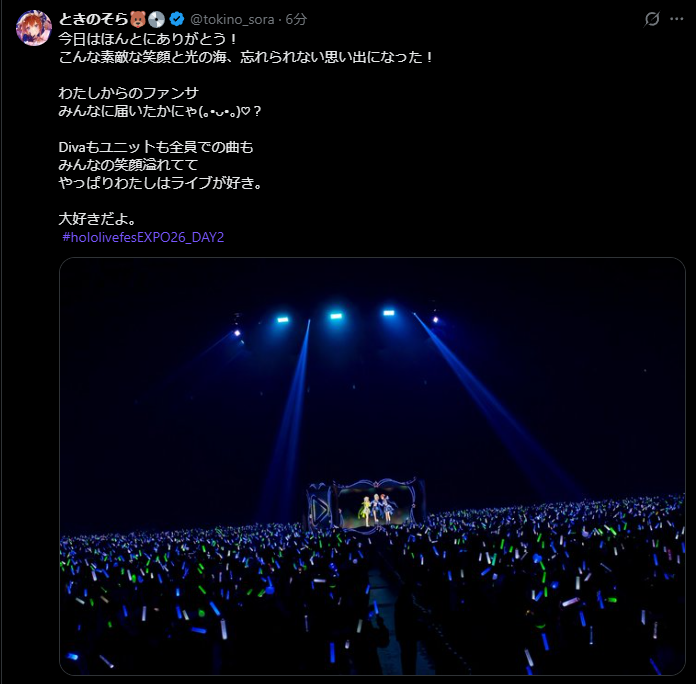This screenshot has width=696, height=684.
Task: Open the Grok explain-post icon
Action: pos(652,19)
